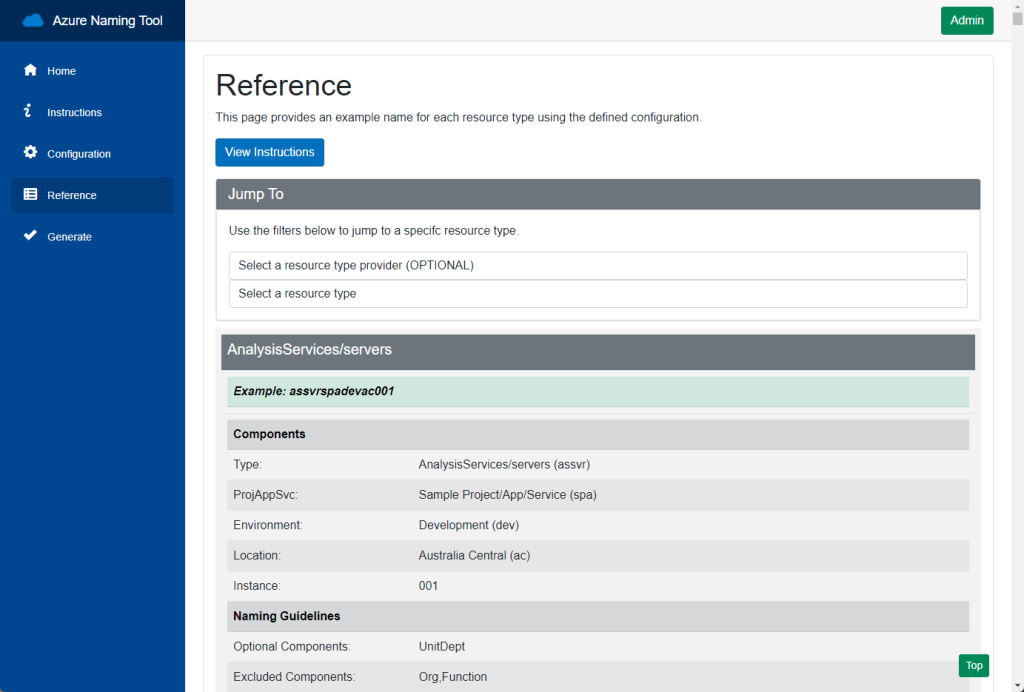Click the vertical scrollbar thumb
Viewport: 1024px width, 692px height.
click(1017, 19)
